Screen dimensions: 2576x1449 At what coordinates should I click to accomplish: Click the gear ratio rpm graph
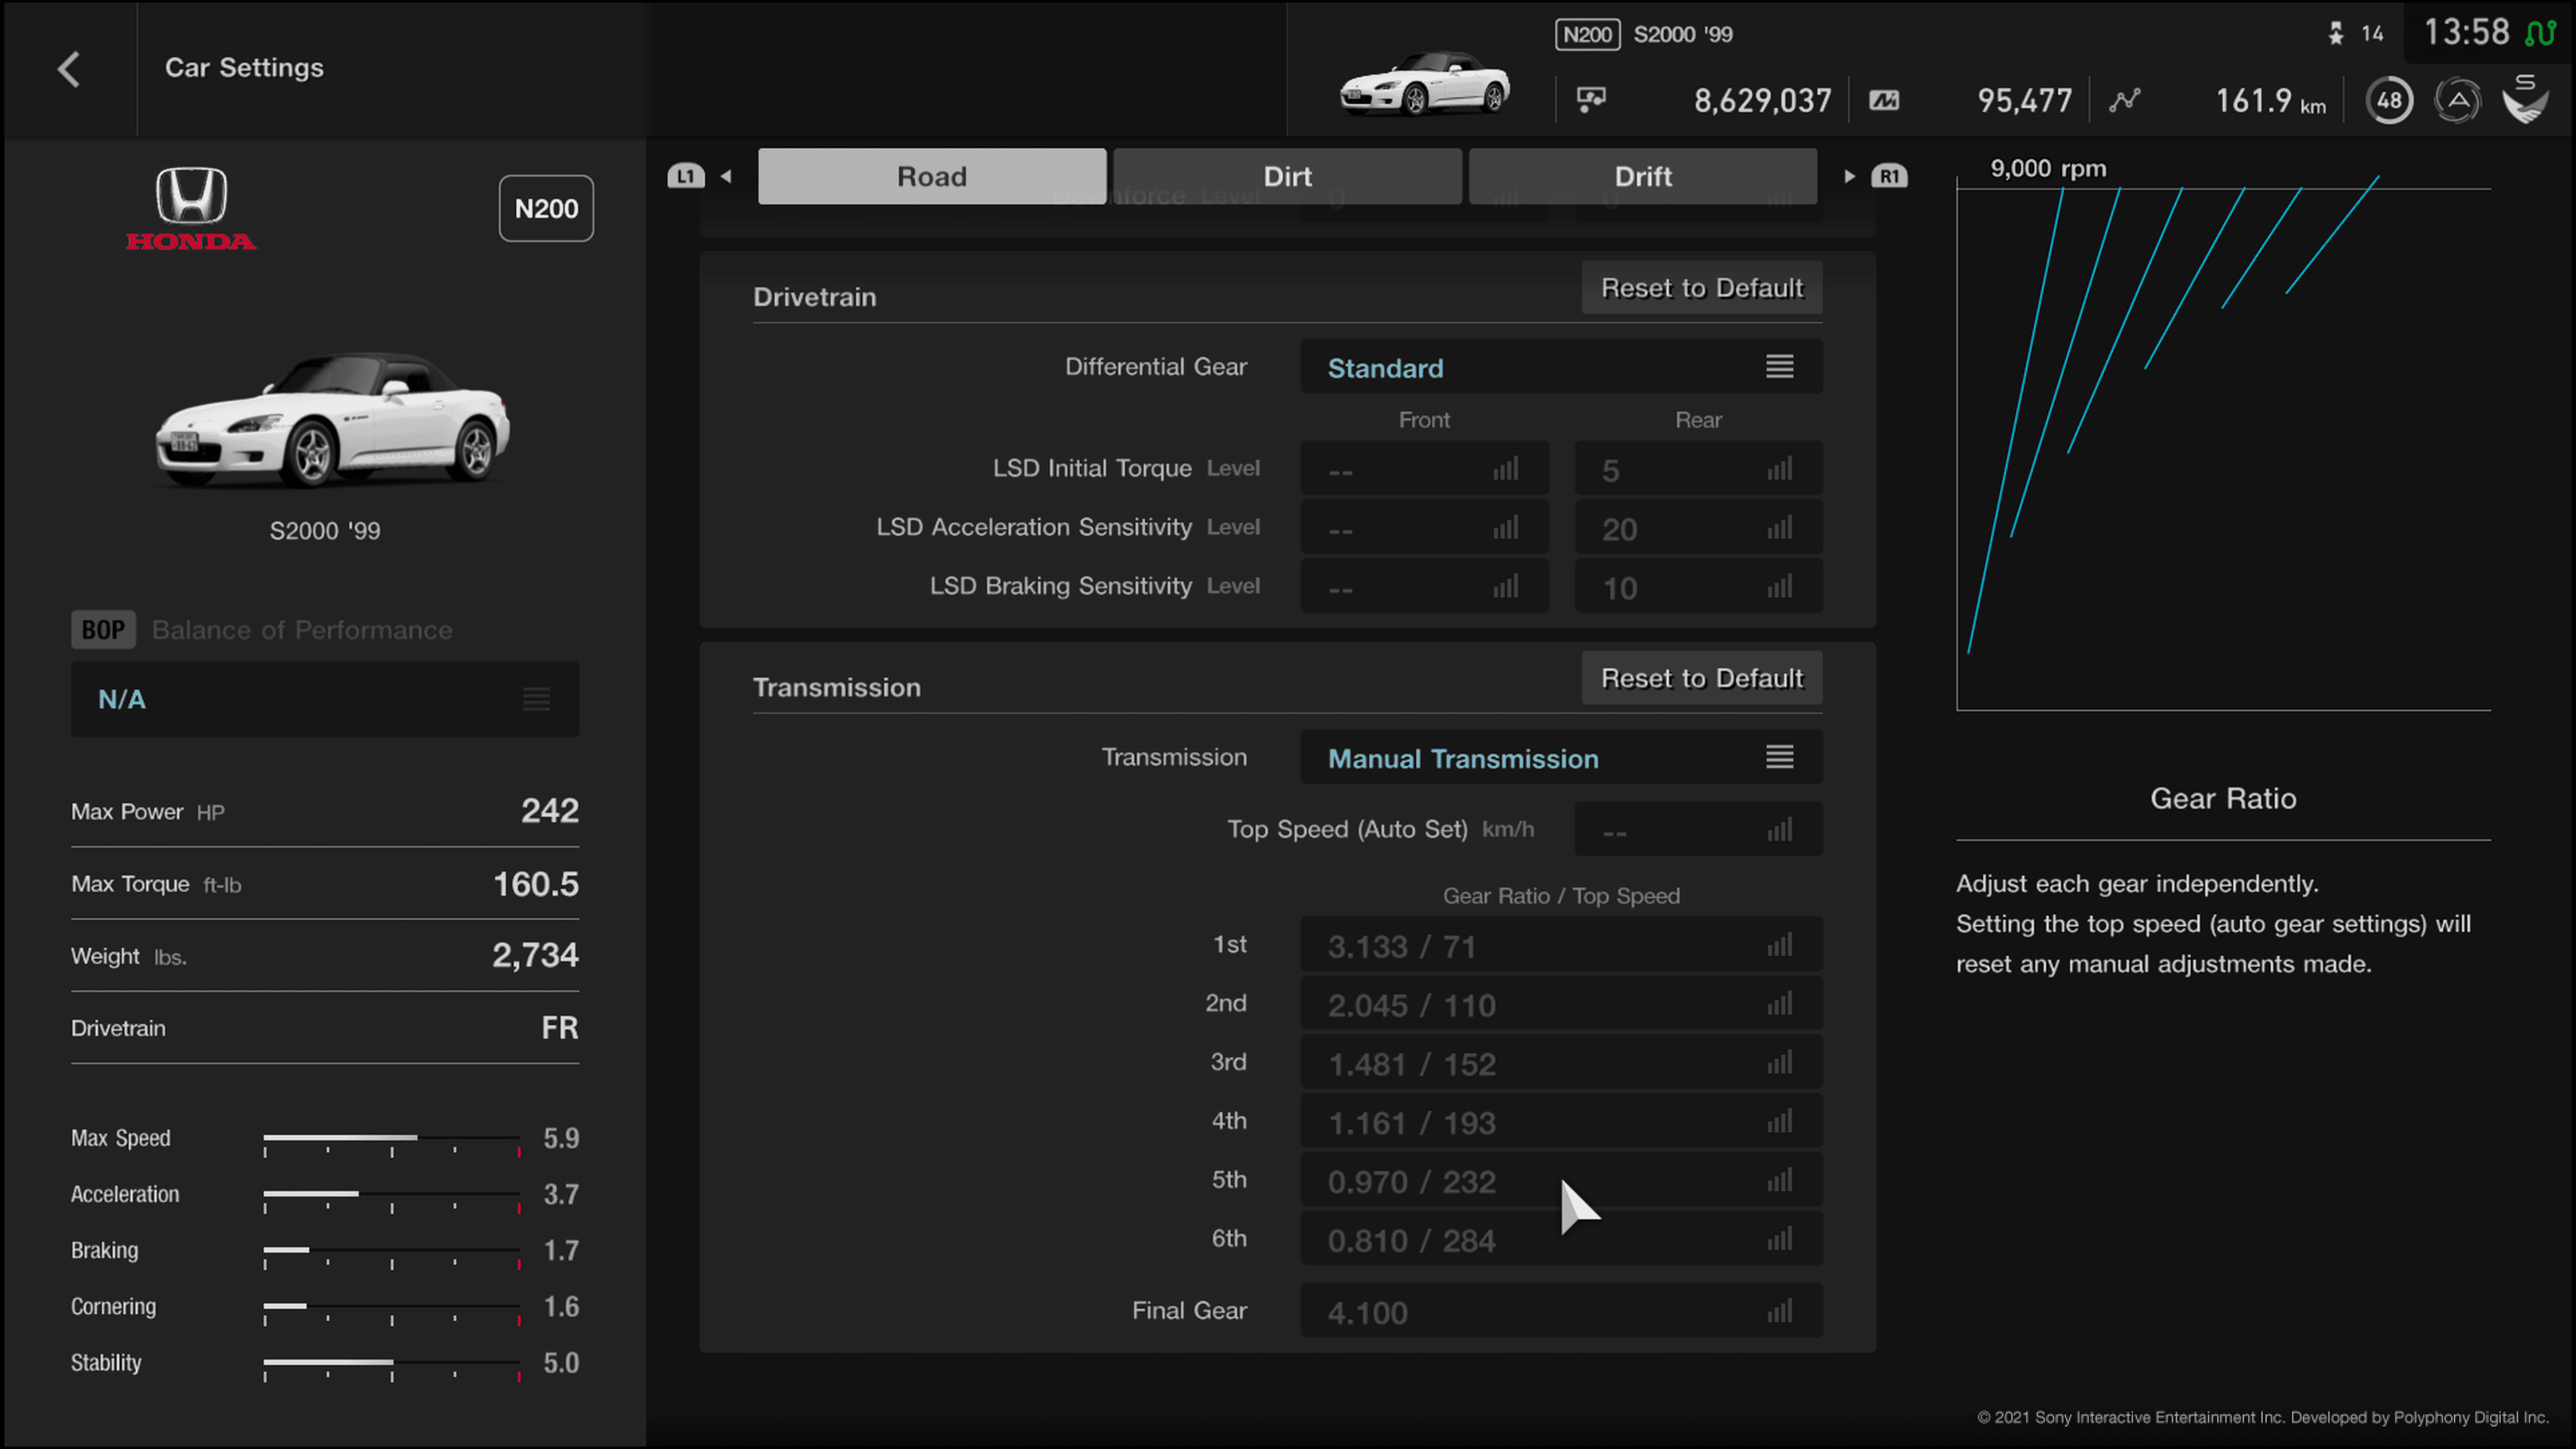[x=2223, y=443]
